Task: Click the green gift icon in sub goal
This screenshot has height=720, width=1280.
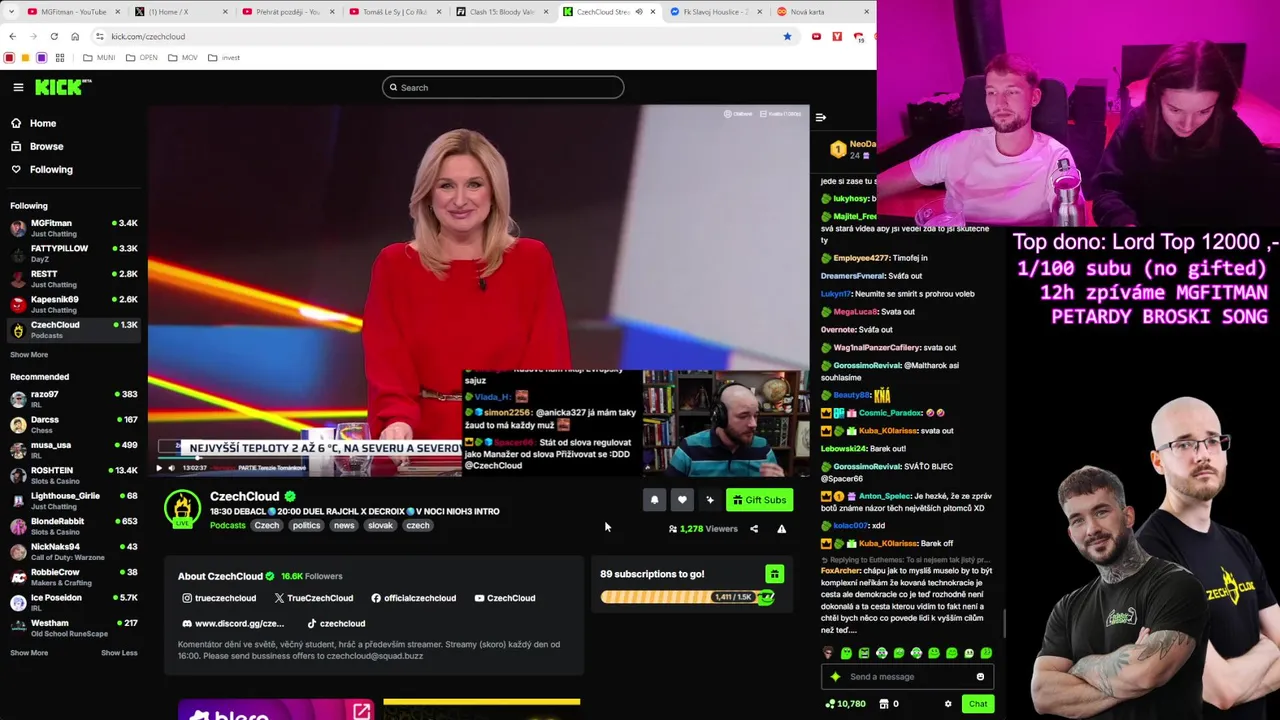Action: point(774,574)
